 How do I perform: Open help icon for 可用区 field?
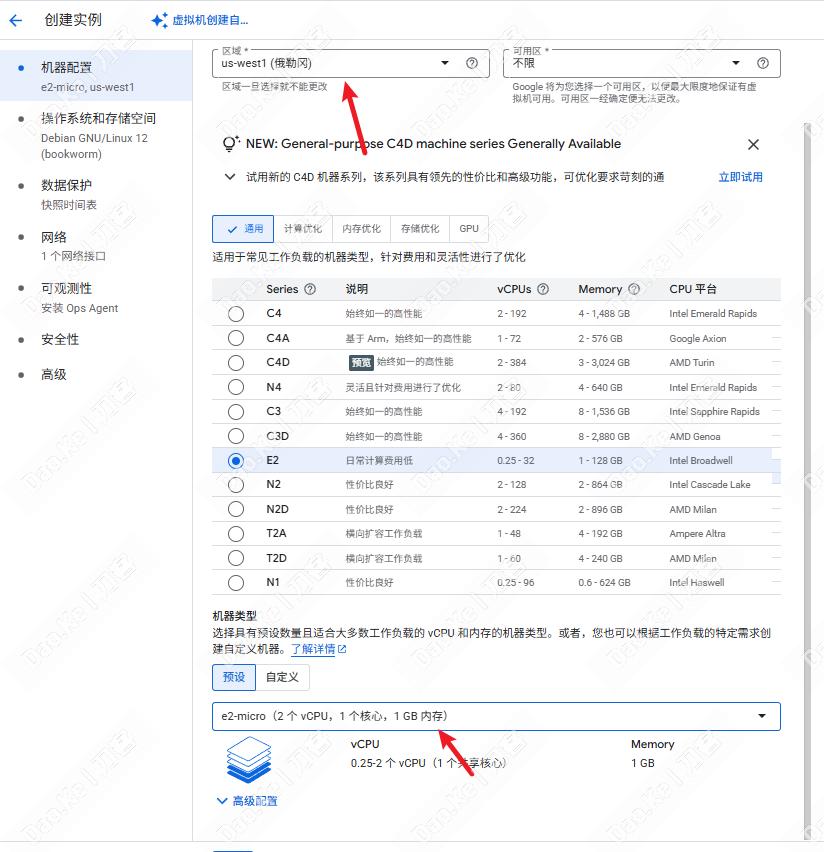point(763,64)
